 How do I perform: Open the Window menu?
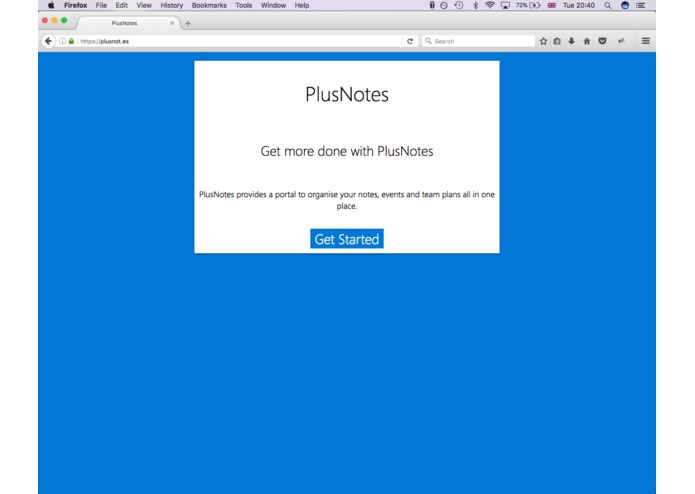pos(273,5)
